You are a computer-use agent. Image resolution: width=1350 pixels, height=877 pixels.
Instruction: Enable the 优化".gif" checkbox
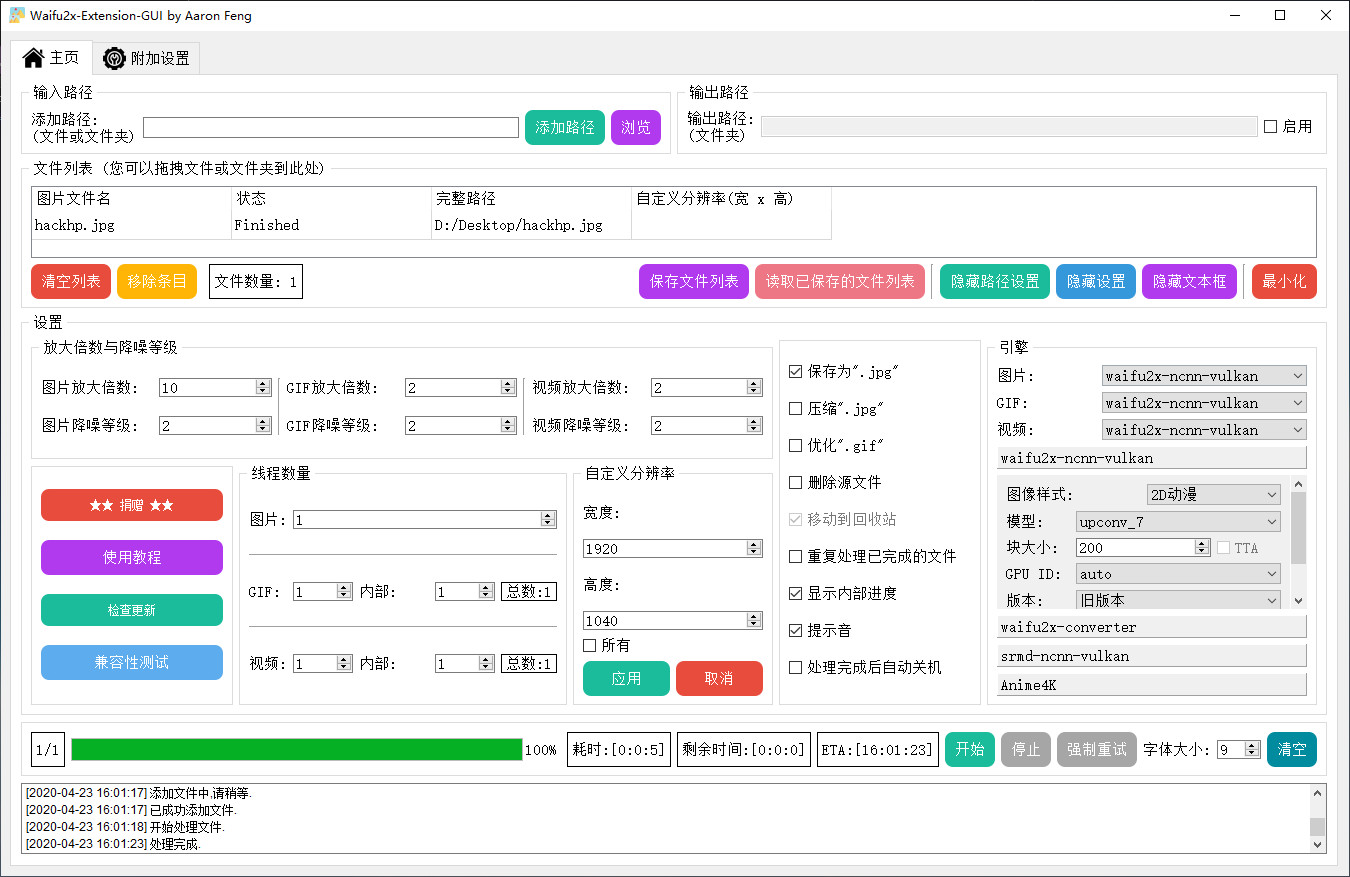coord(796,445)
